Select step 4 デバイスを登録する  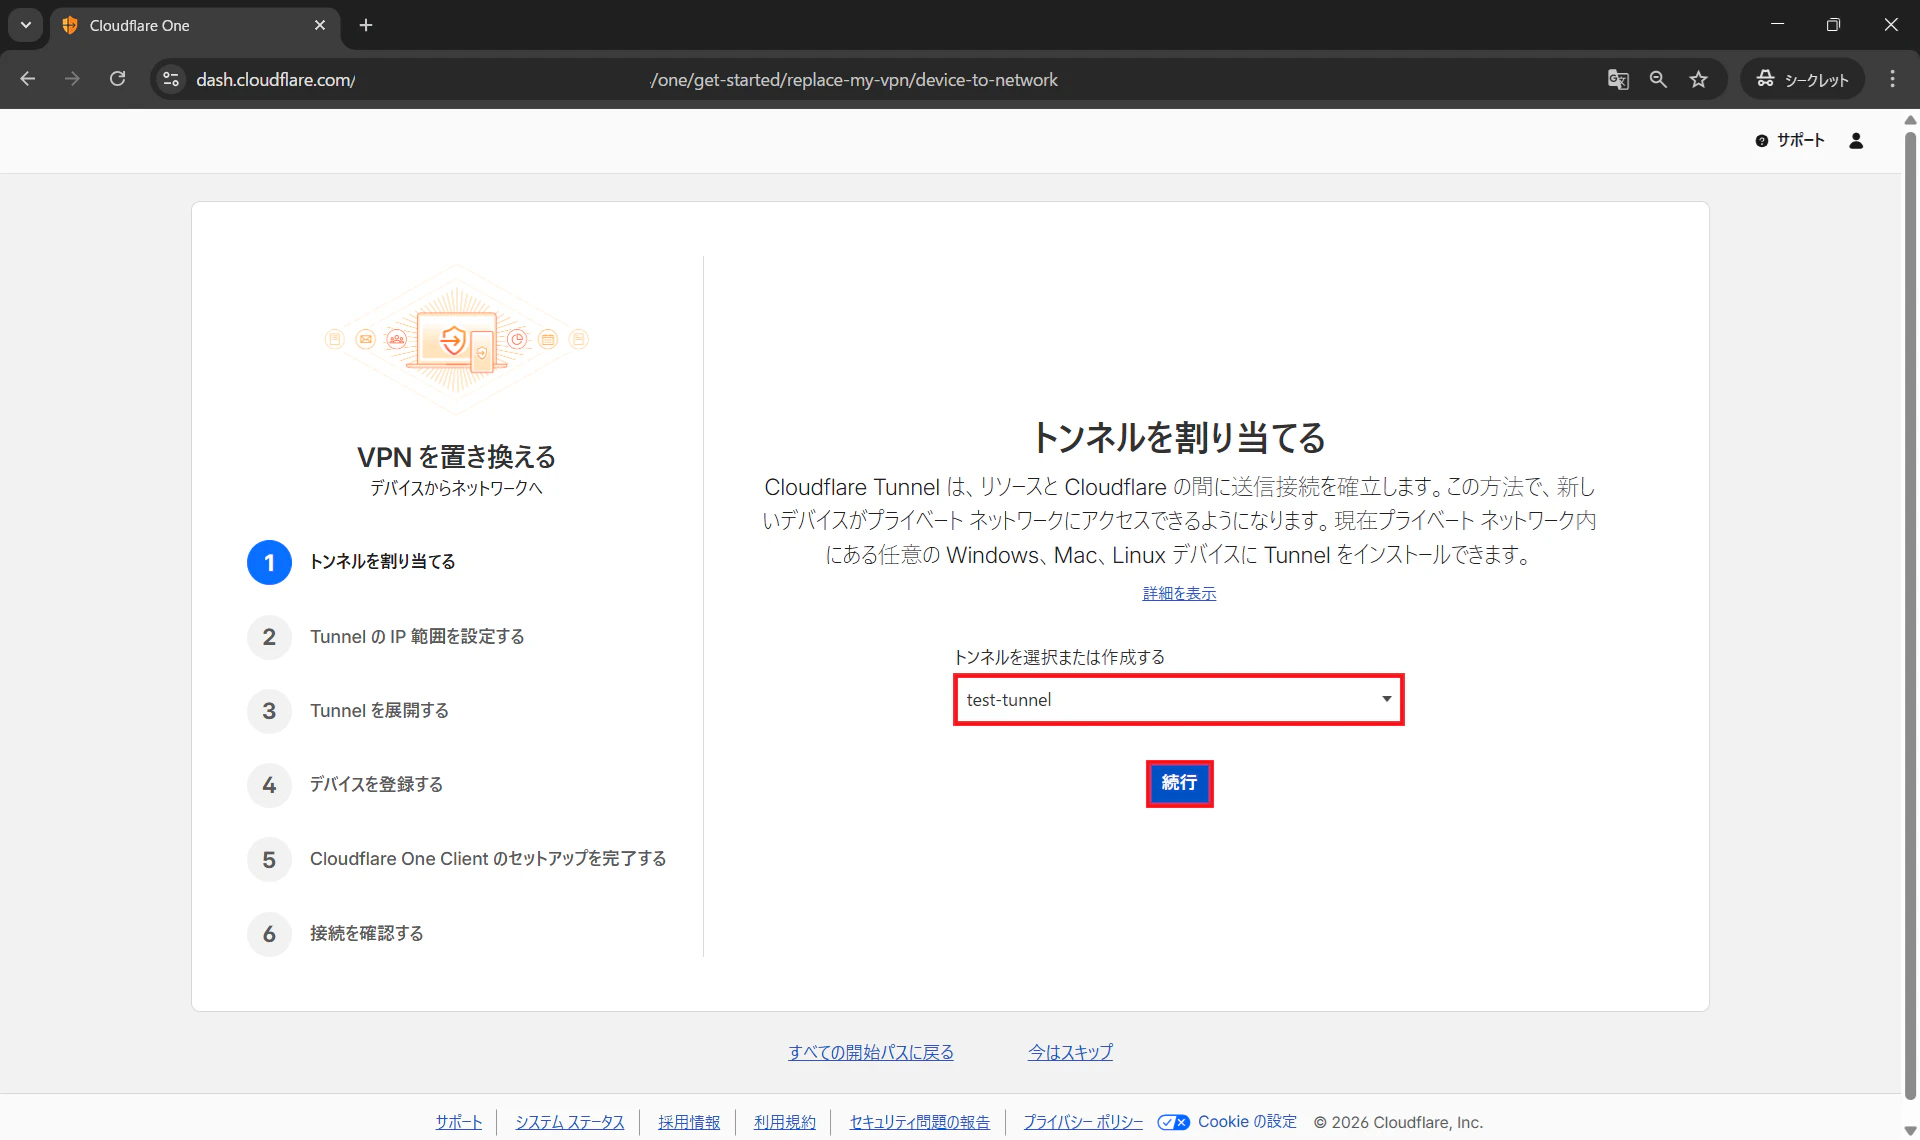click(345, 785)
